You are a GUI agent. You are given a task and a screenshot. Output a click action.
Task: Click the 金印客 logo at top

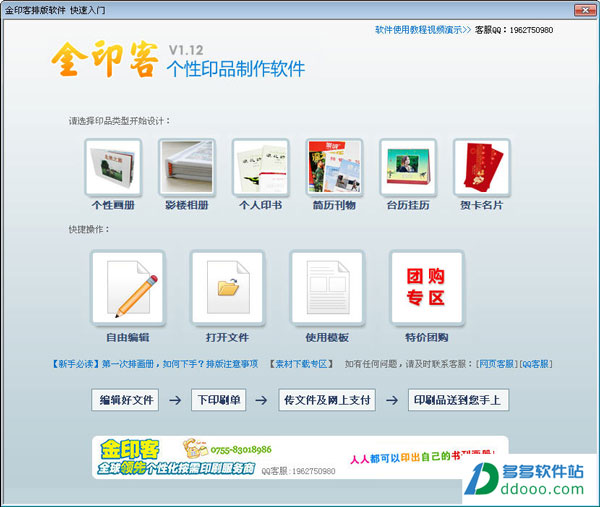click(x=104, y=59)
